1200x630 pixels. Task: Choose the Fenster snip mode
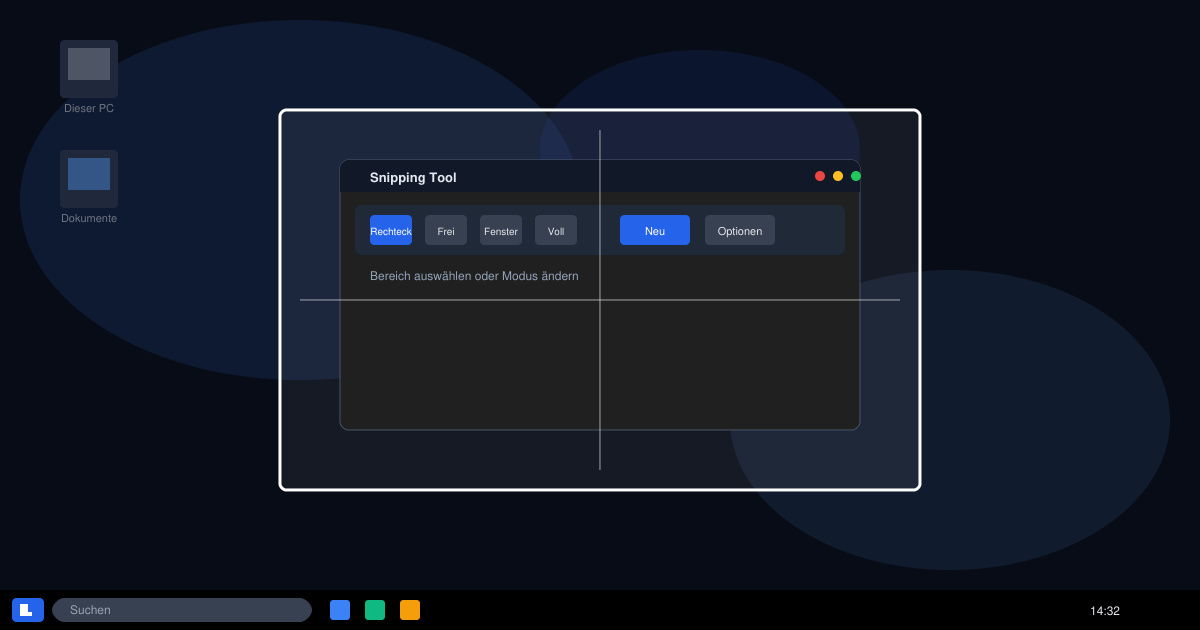point(501,230)
